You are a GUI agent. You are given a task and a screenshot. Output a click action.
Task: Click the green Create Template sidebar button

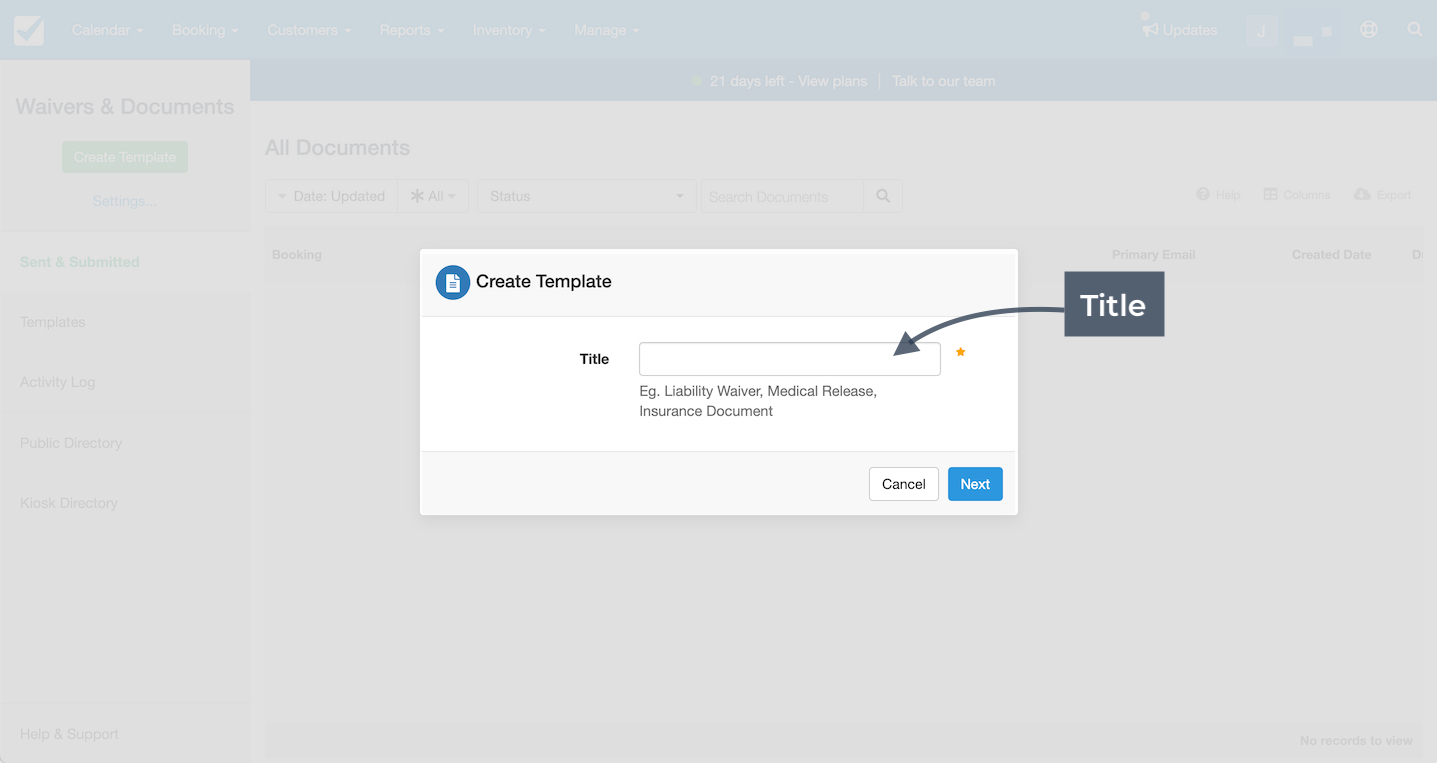pyautogui.click(x=125, y=157)
